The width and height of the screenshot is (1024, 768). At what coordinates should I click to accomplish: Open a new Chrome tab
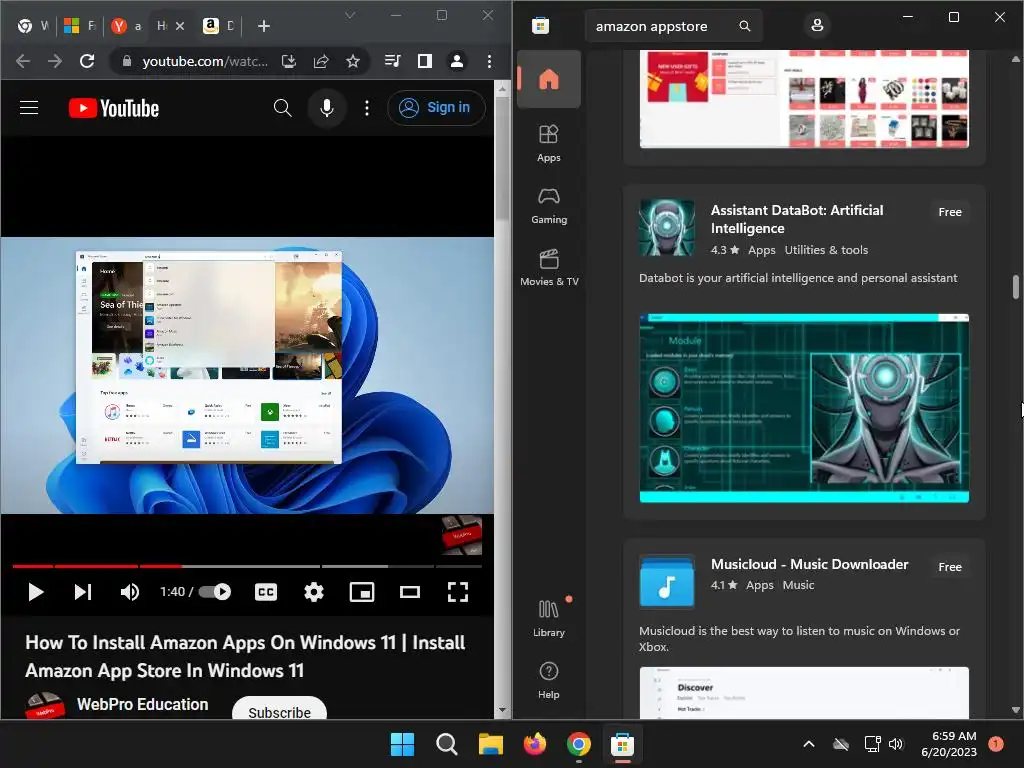tap(264, 26)
